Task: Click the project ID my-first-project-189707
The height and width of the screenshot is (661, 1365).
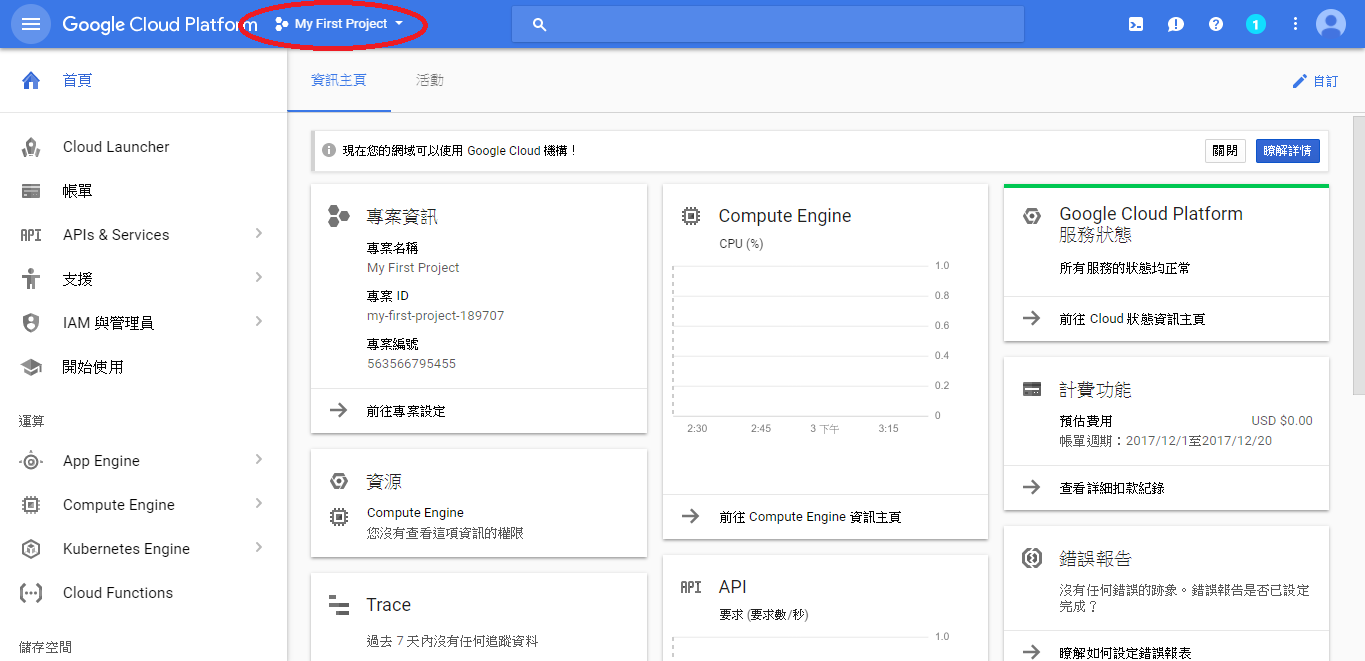Action: point(435,316)
